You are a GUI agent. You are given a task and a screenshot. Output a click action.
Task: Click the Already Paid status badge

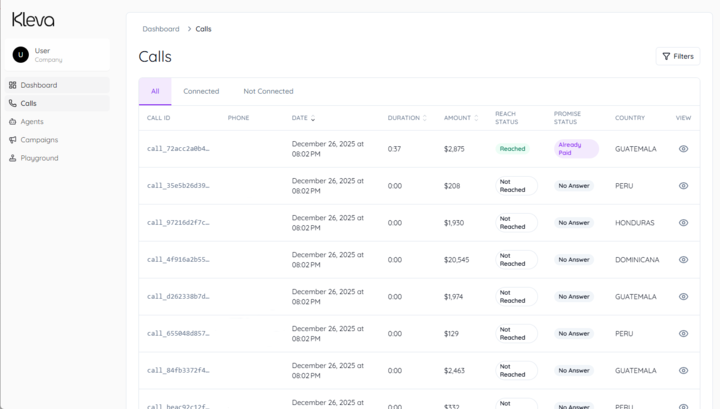[x=576, y=149]
